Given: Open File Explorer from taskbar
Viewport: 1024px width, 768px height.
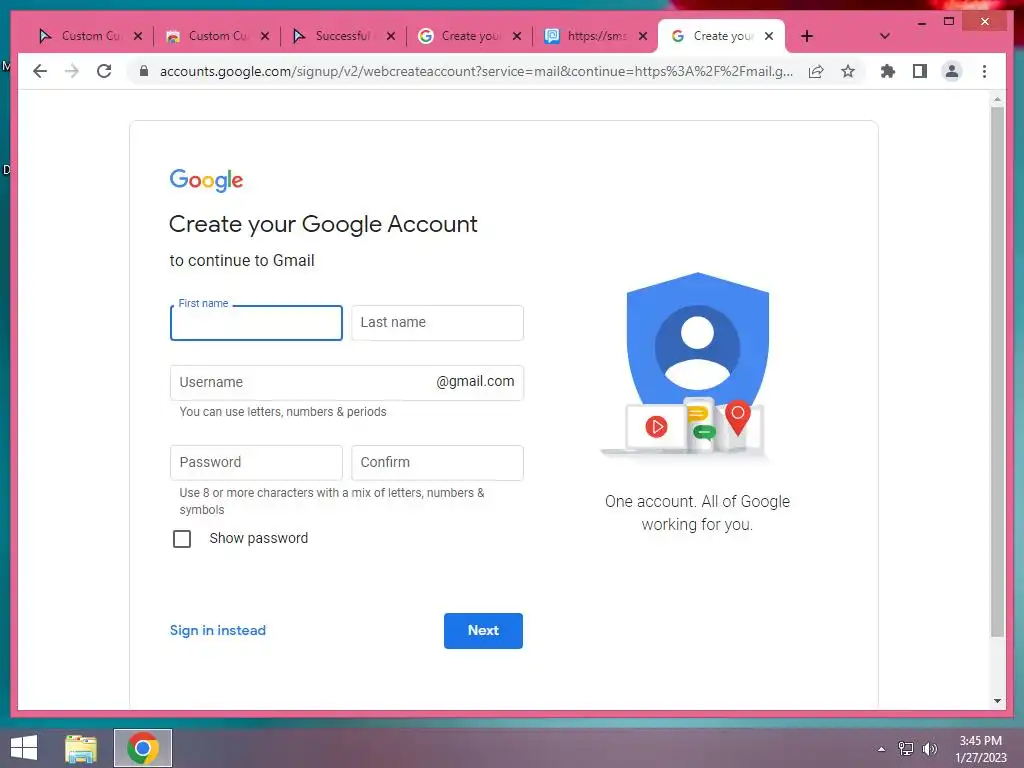Looking at the screenshot, I should click(81, 748).
